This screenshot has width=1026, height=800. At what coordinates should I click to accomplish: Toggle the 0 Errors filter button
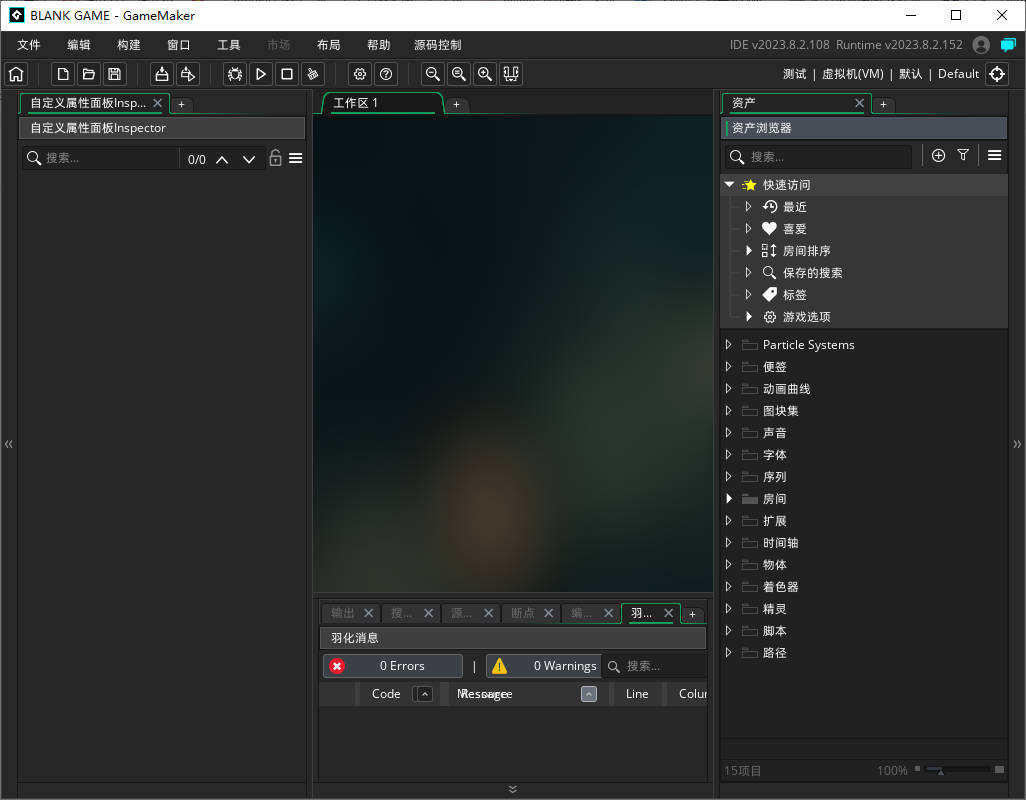(393, 666)
